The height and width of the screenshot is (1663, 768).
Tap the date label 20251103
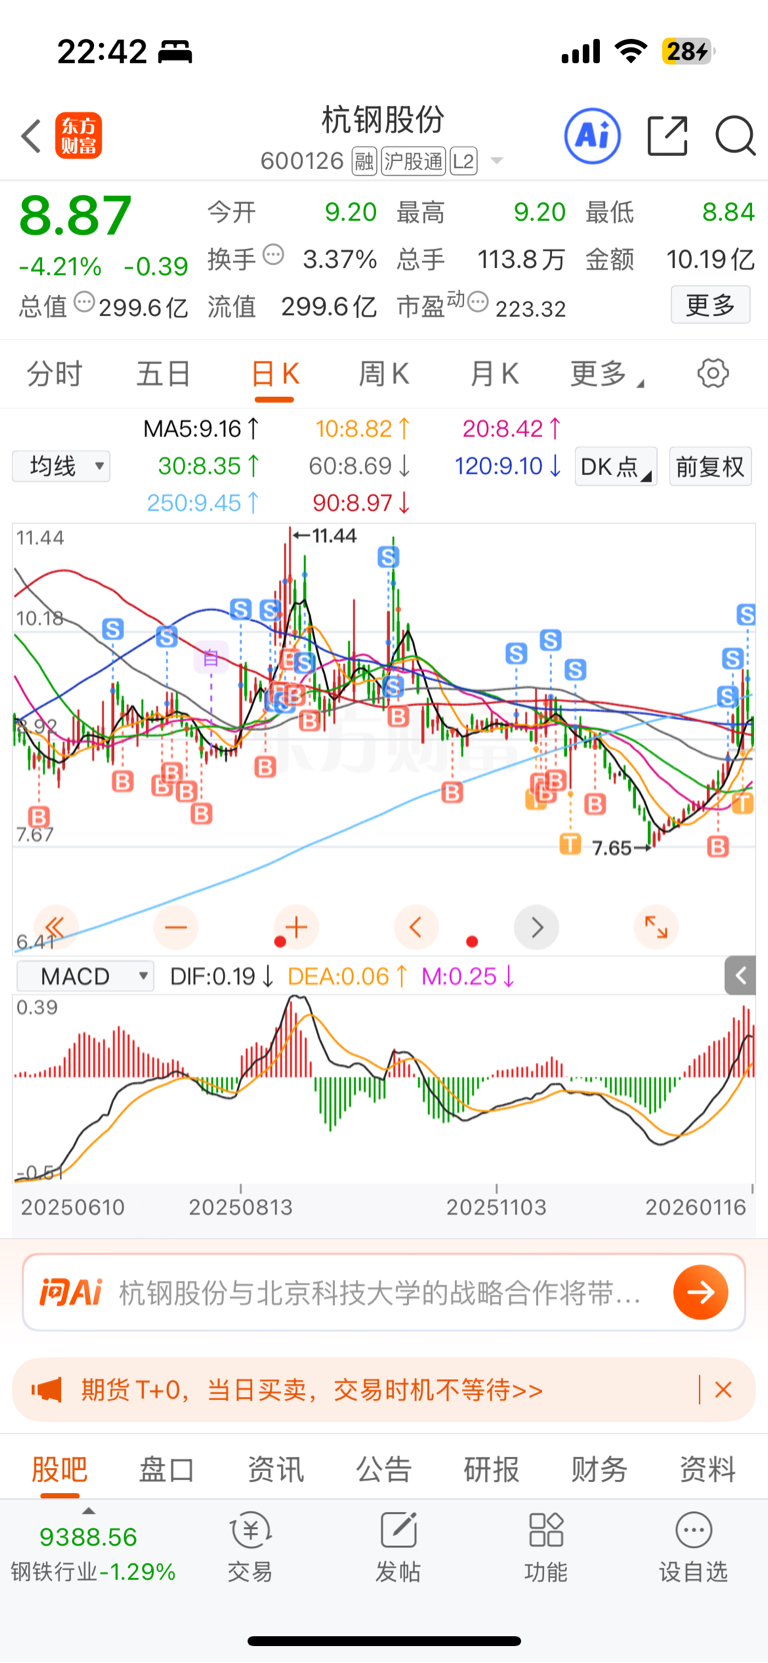click(496, 1207)
